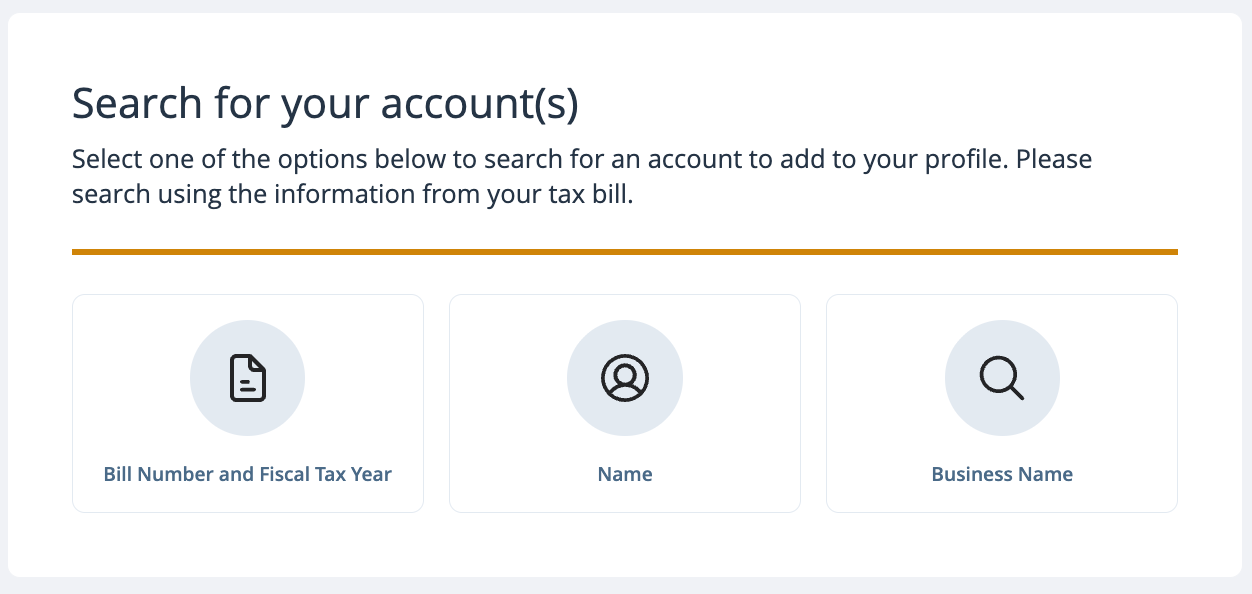Click the document bill icon
The image size is (1252, 594).
(x=248, y=378)
